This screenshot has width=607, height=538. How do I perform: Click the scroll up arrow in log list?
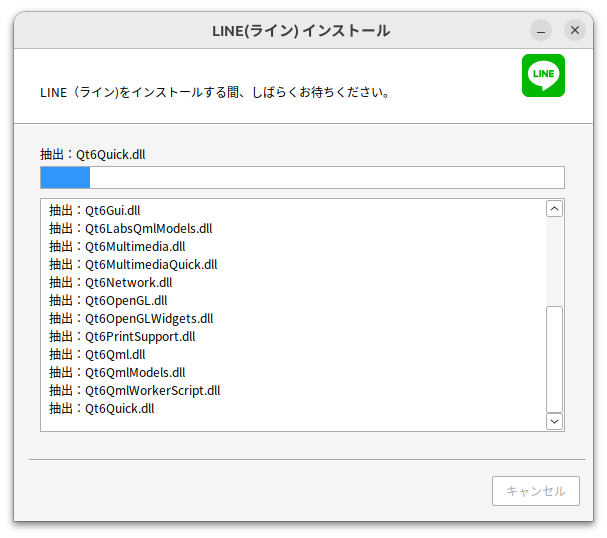[x=554, y=209]
